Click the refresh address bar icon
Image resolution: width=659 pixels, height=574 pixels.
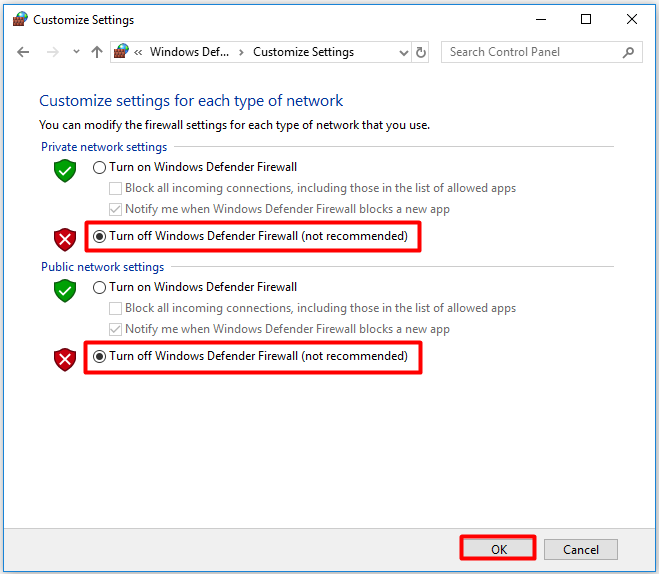(x=421, y=52)
